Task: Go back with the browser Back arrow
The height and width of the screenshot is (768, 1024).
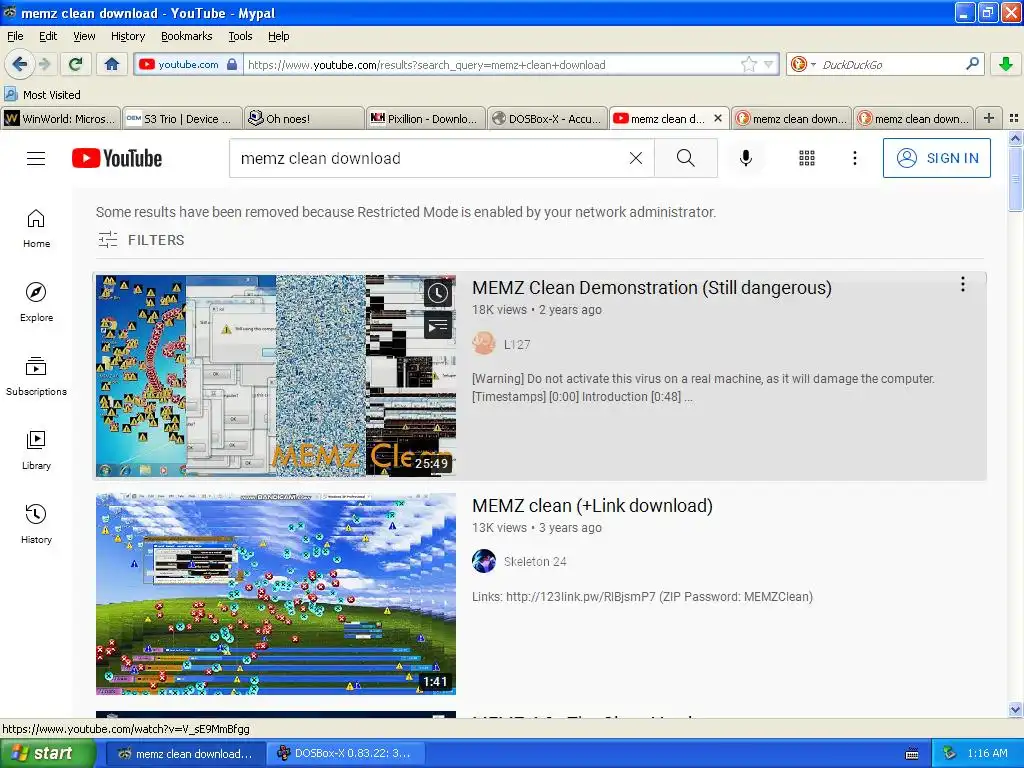Action: (19, 64)
